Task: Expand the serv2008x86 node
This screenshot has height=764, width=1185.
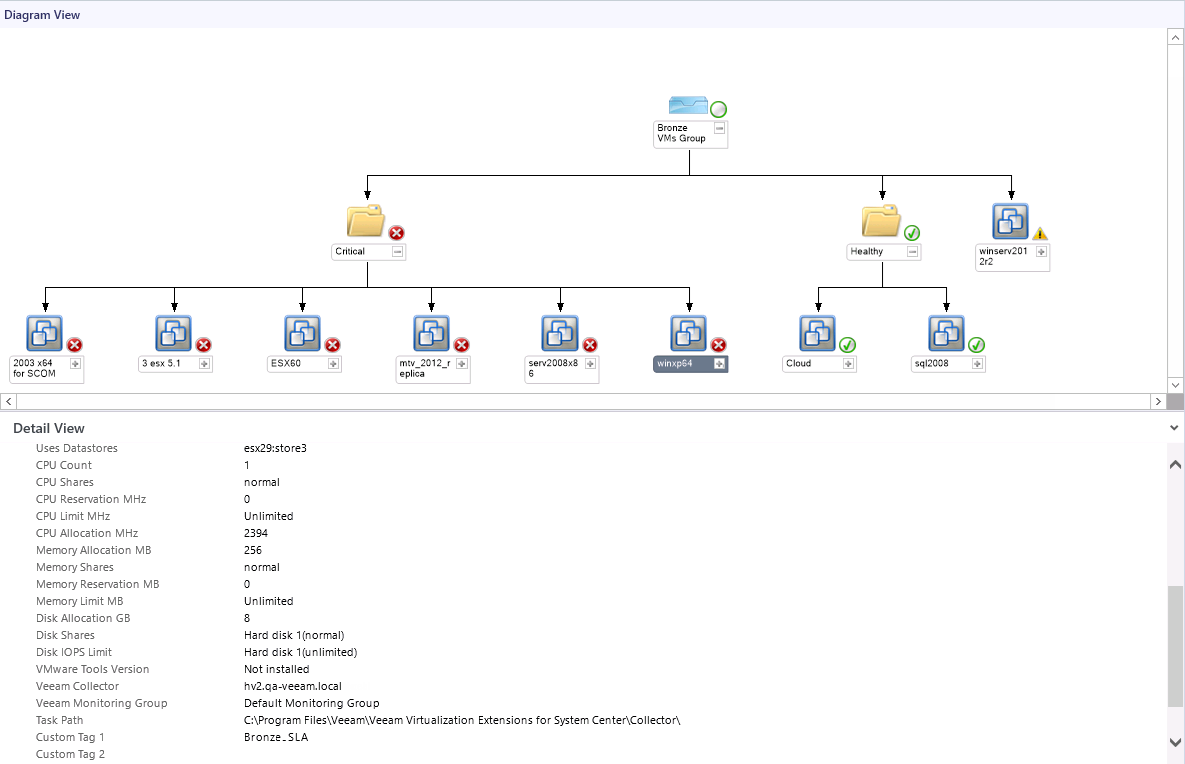Action: coord(591,363)
